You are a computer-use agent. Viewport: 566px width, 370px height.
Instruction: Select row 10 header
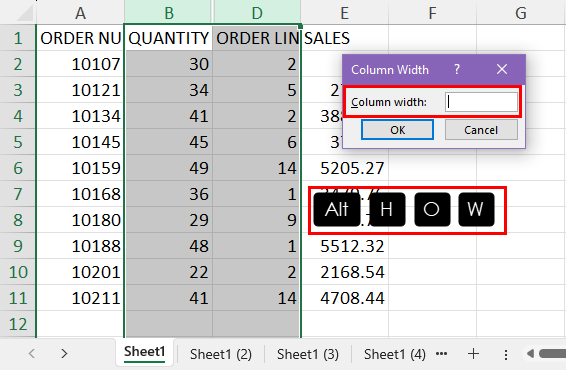[18, 272]
